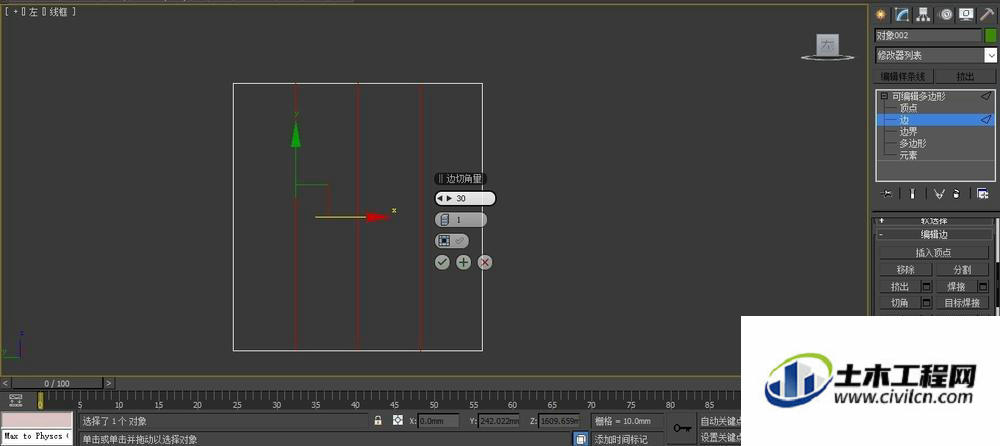Screen dimensions: 1000x446
Task: Click the 焊接 button
Action: [957, 286]
